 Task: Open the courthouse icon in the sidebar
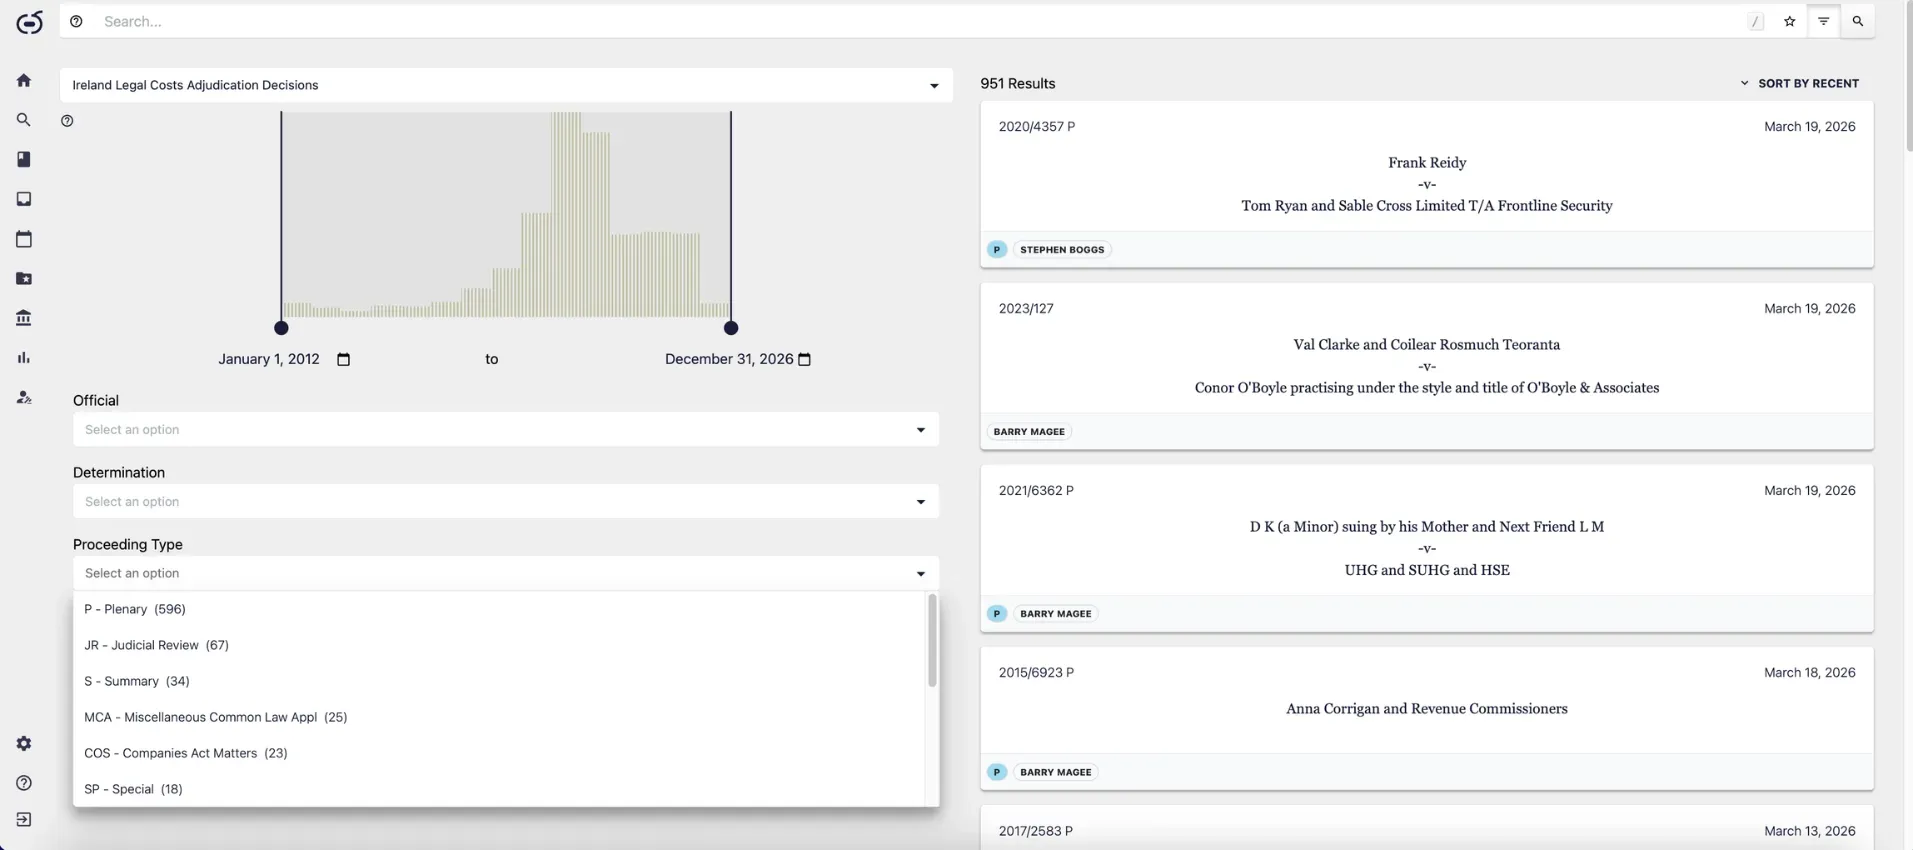(24, 318)
